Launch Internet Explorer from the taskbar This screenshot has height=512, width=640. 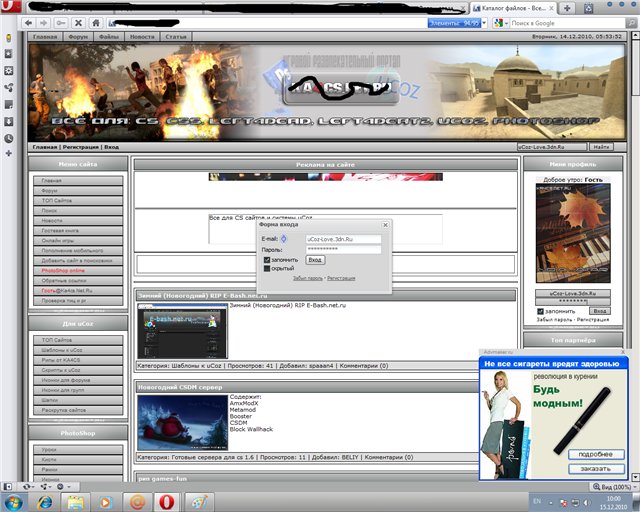44,502
